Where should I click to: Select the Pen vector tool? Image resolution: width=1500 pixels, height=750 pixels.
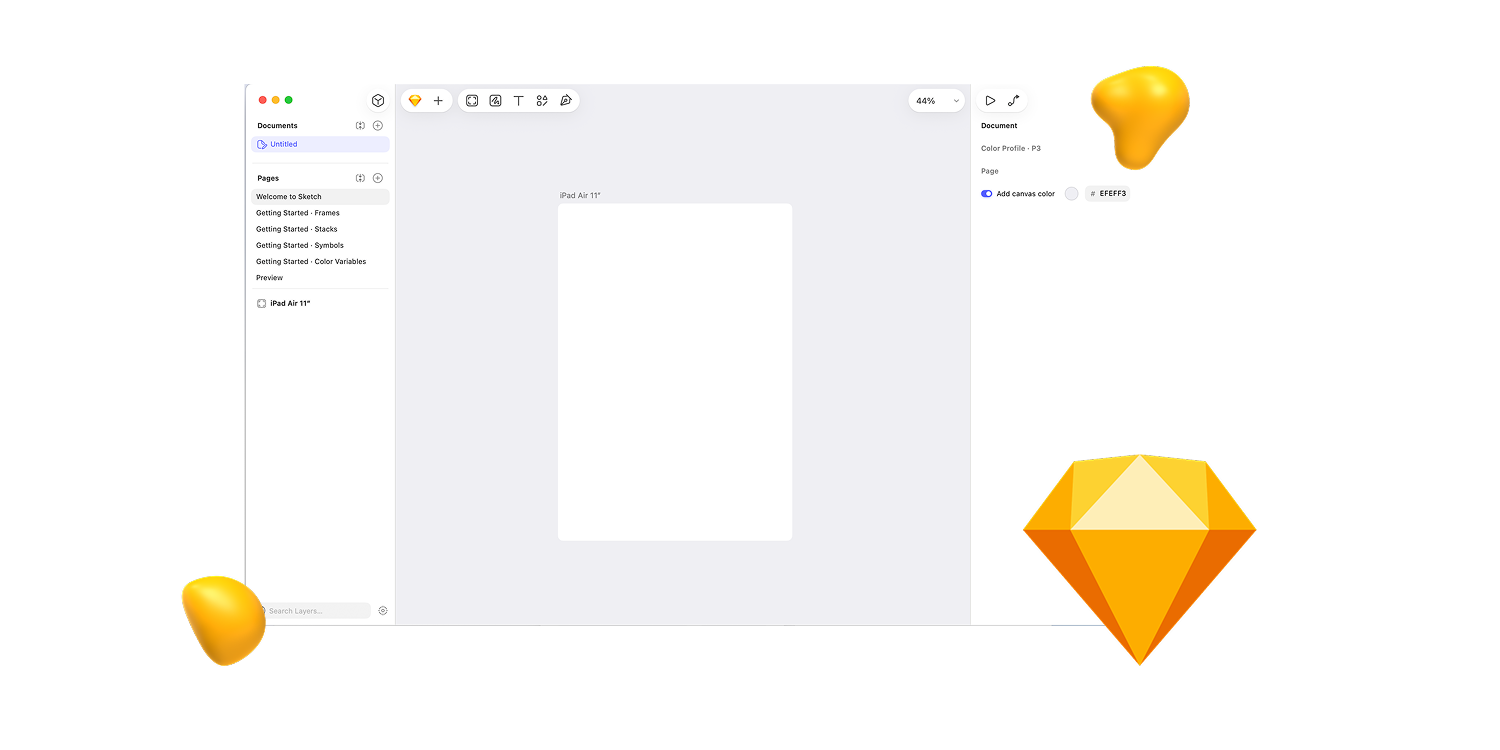[566, 101]
